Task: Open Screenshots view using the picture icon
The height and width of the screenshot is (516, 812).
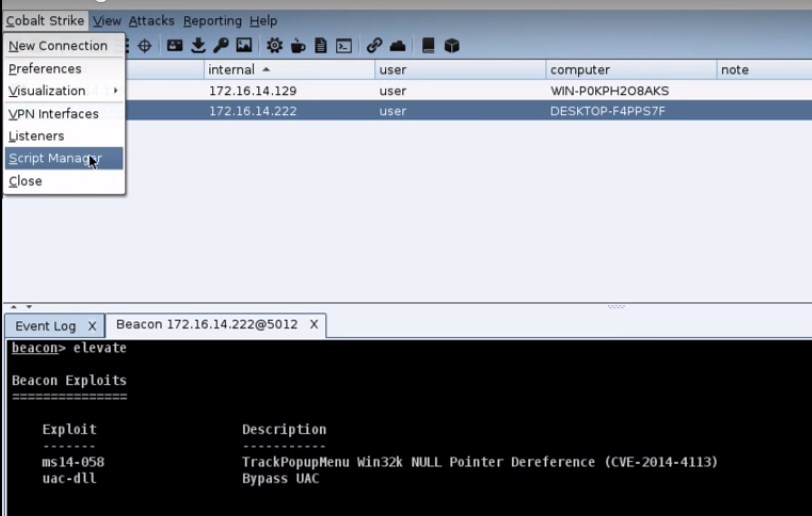Action: click(244, 46)
